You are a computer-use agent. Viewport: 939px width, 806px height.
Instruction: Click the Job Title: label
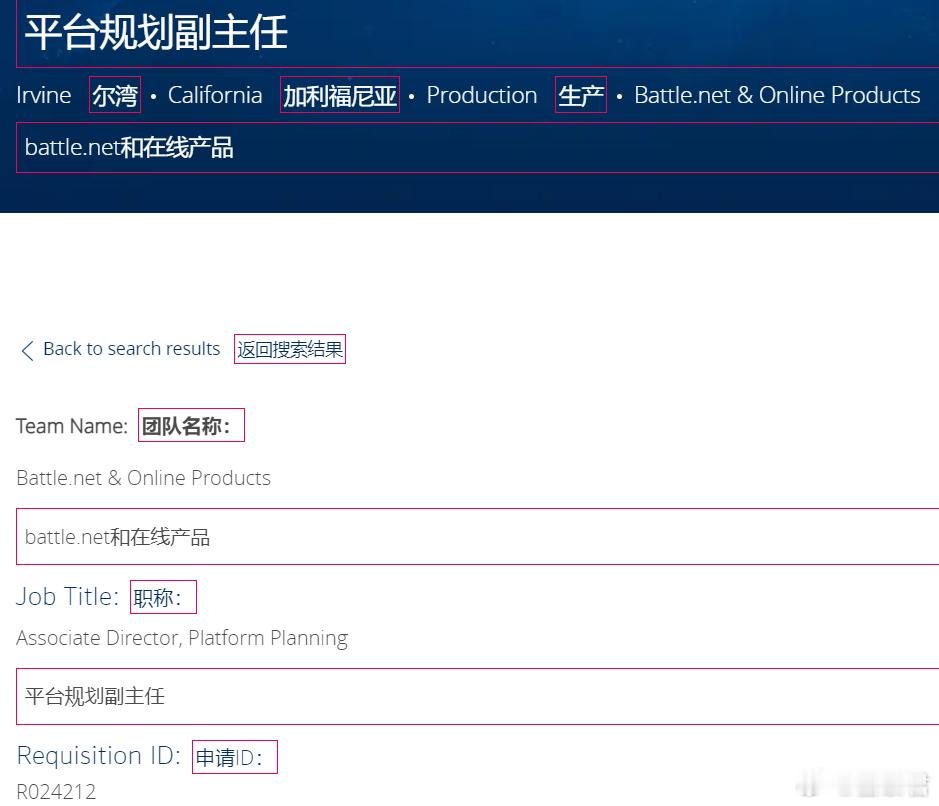(x=68, y=596)
